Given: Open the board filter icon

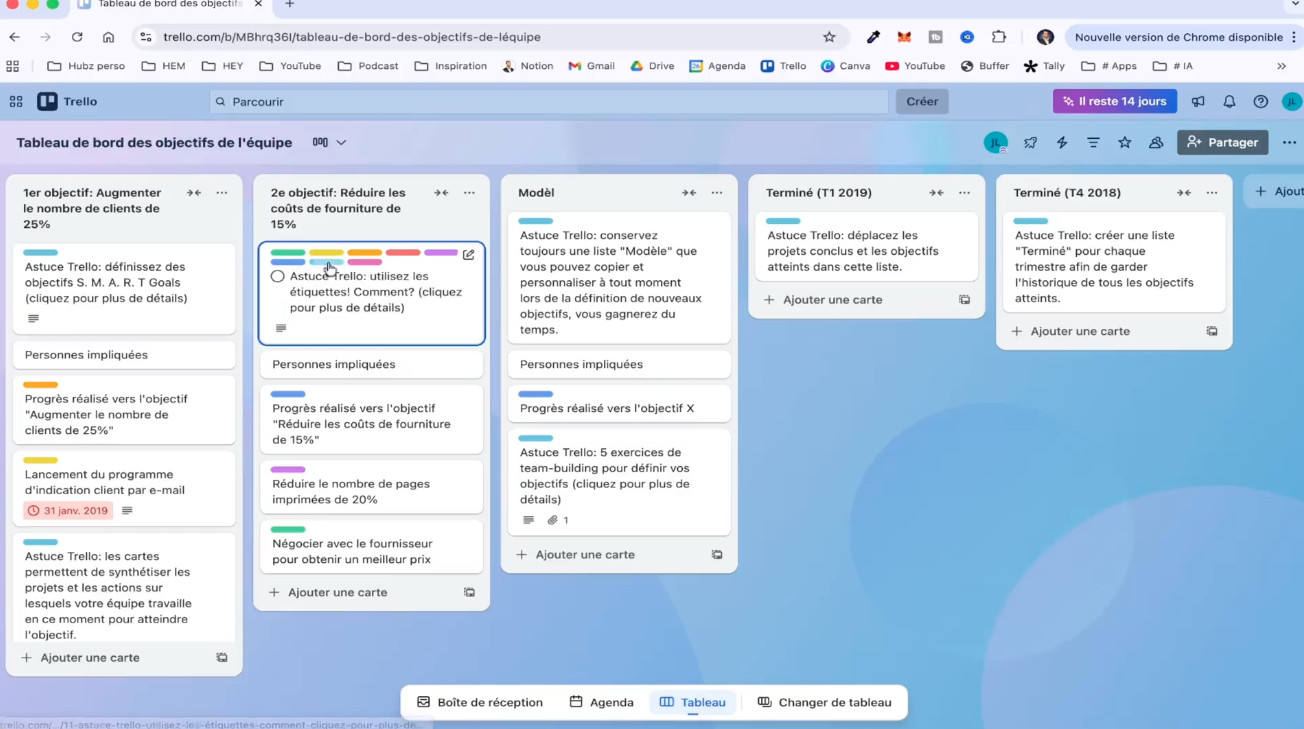Looking at the screenshot, I should point(1093,143).
